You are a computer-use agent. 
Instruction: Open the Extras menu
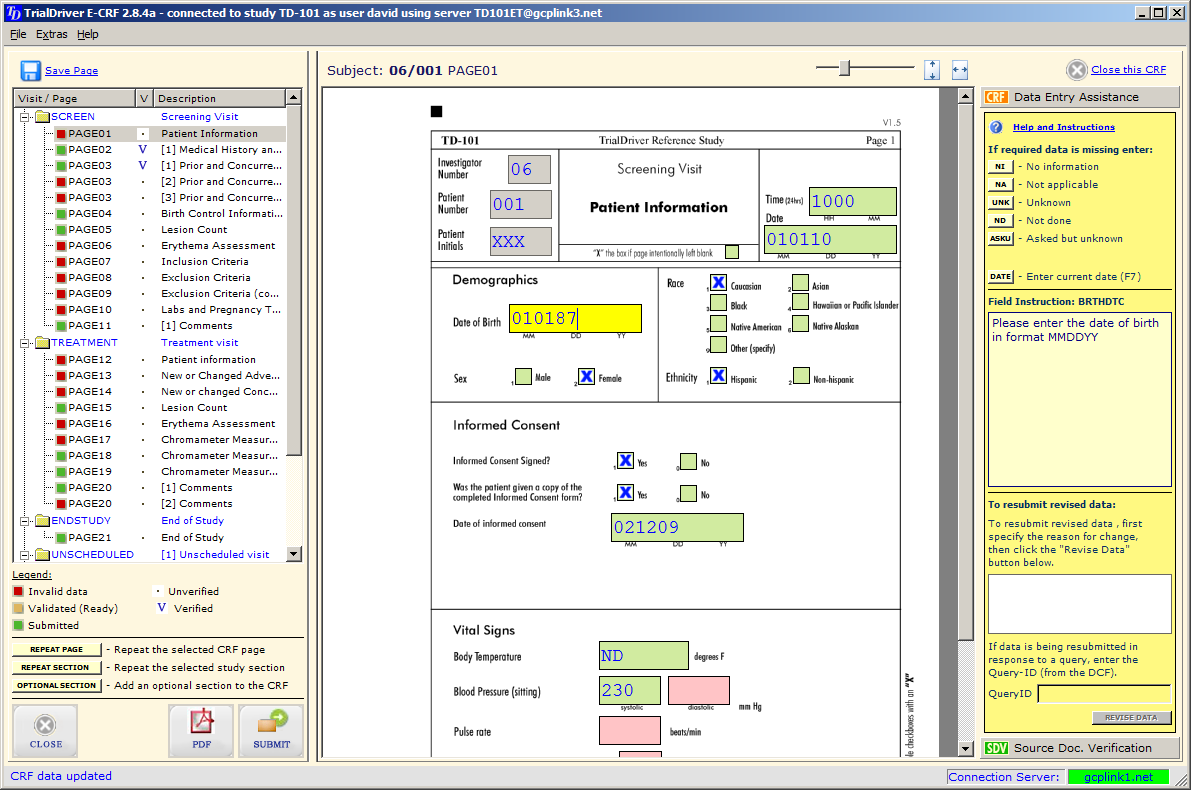tap(52, 34)
